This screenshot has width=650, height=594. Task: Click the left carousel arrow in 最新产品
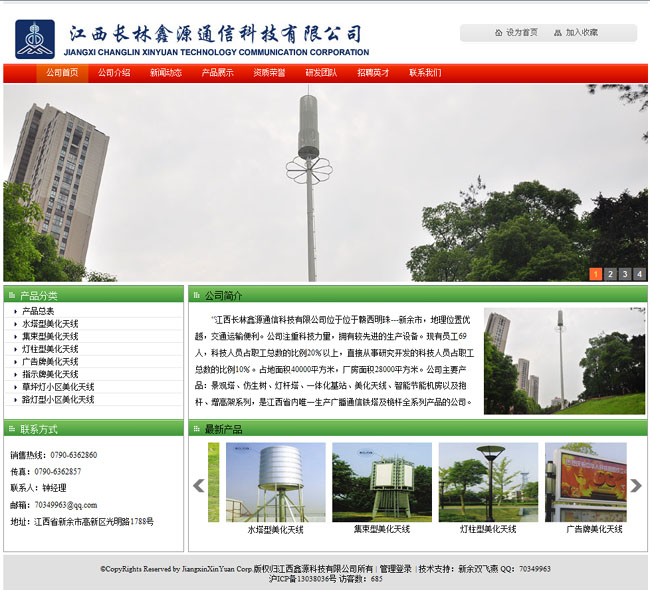[x=198, y=486]
